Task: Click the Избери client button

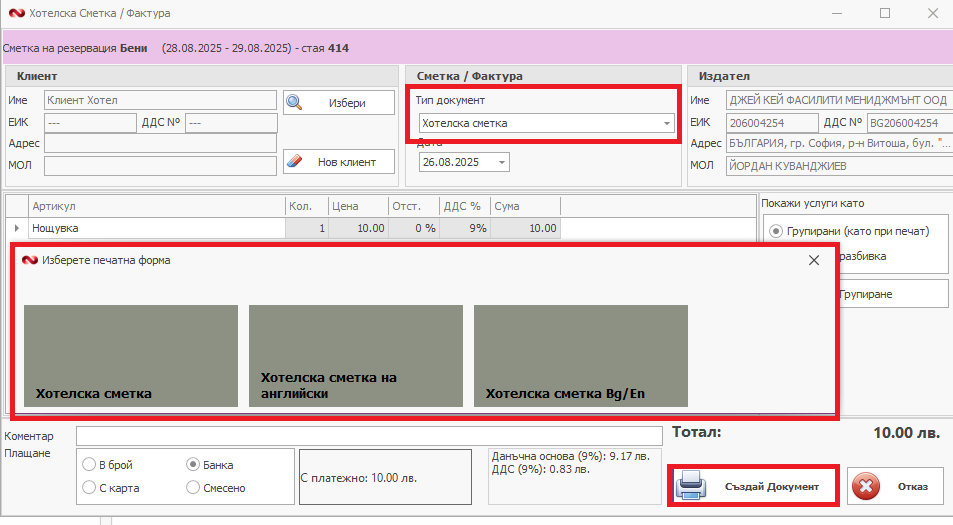Action: click(x=339, y=103)
